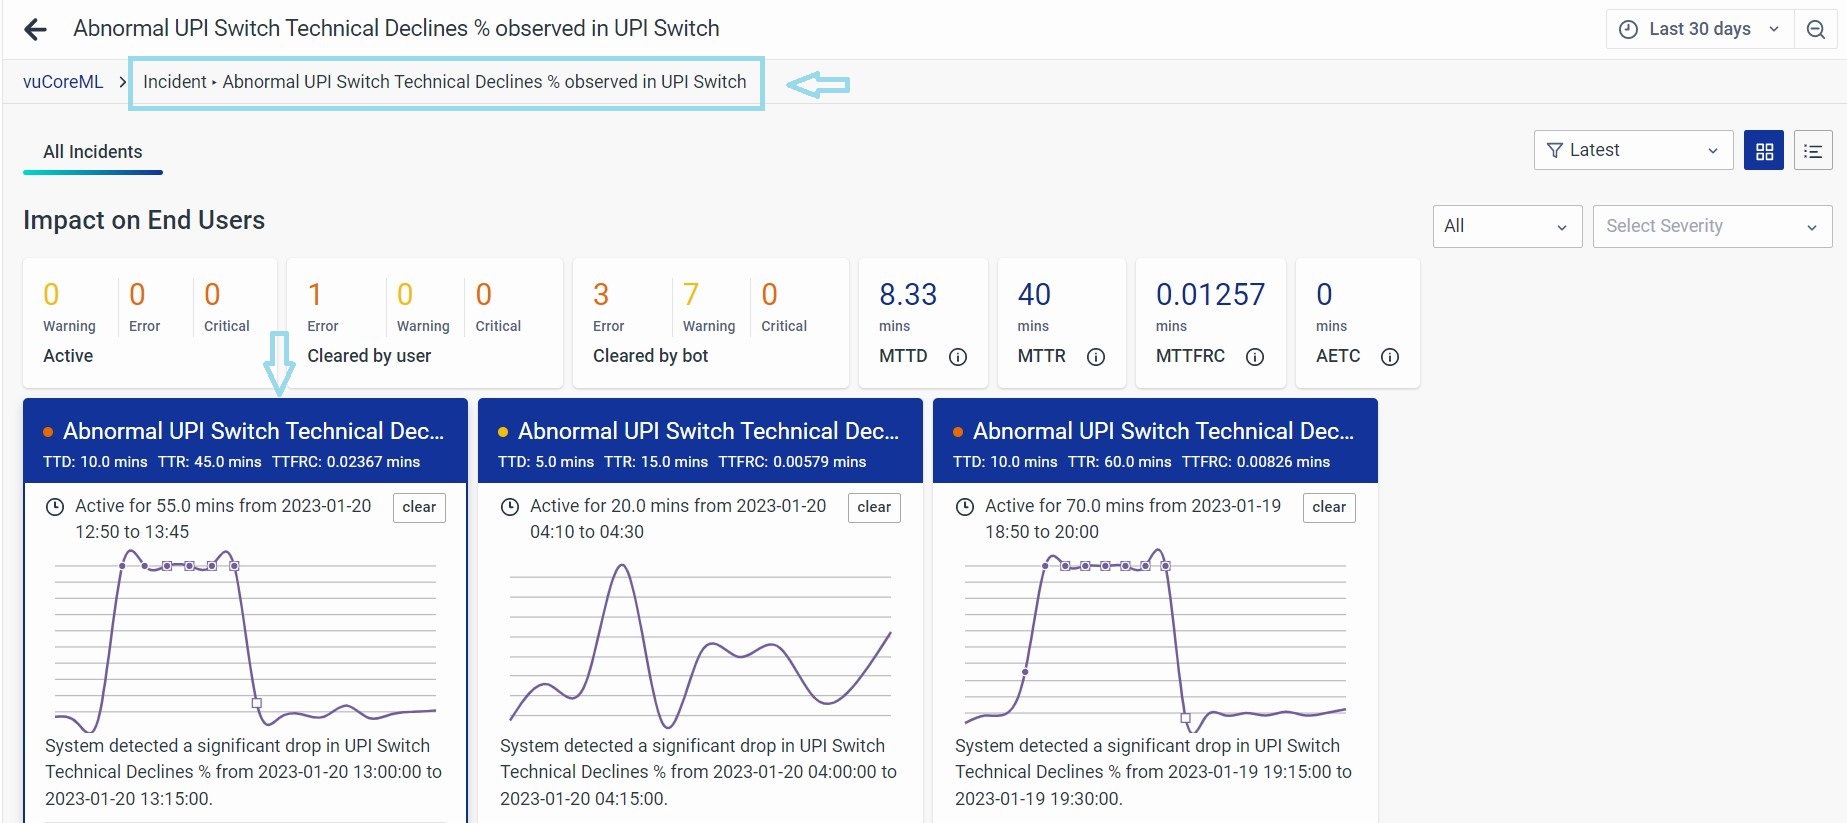The image size is (1847, 823).
Task: Click the Cleared by bot Warning count 7
Action: point(691,295)
